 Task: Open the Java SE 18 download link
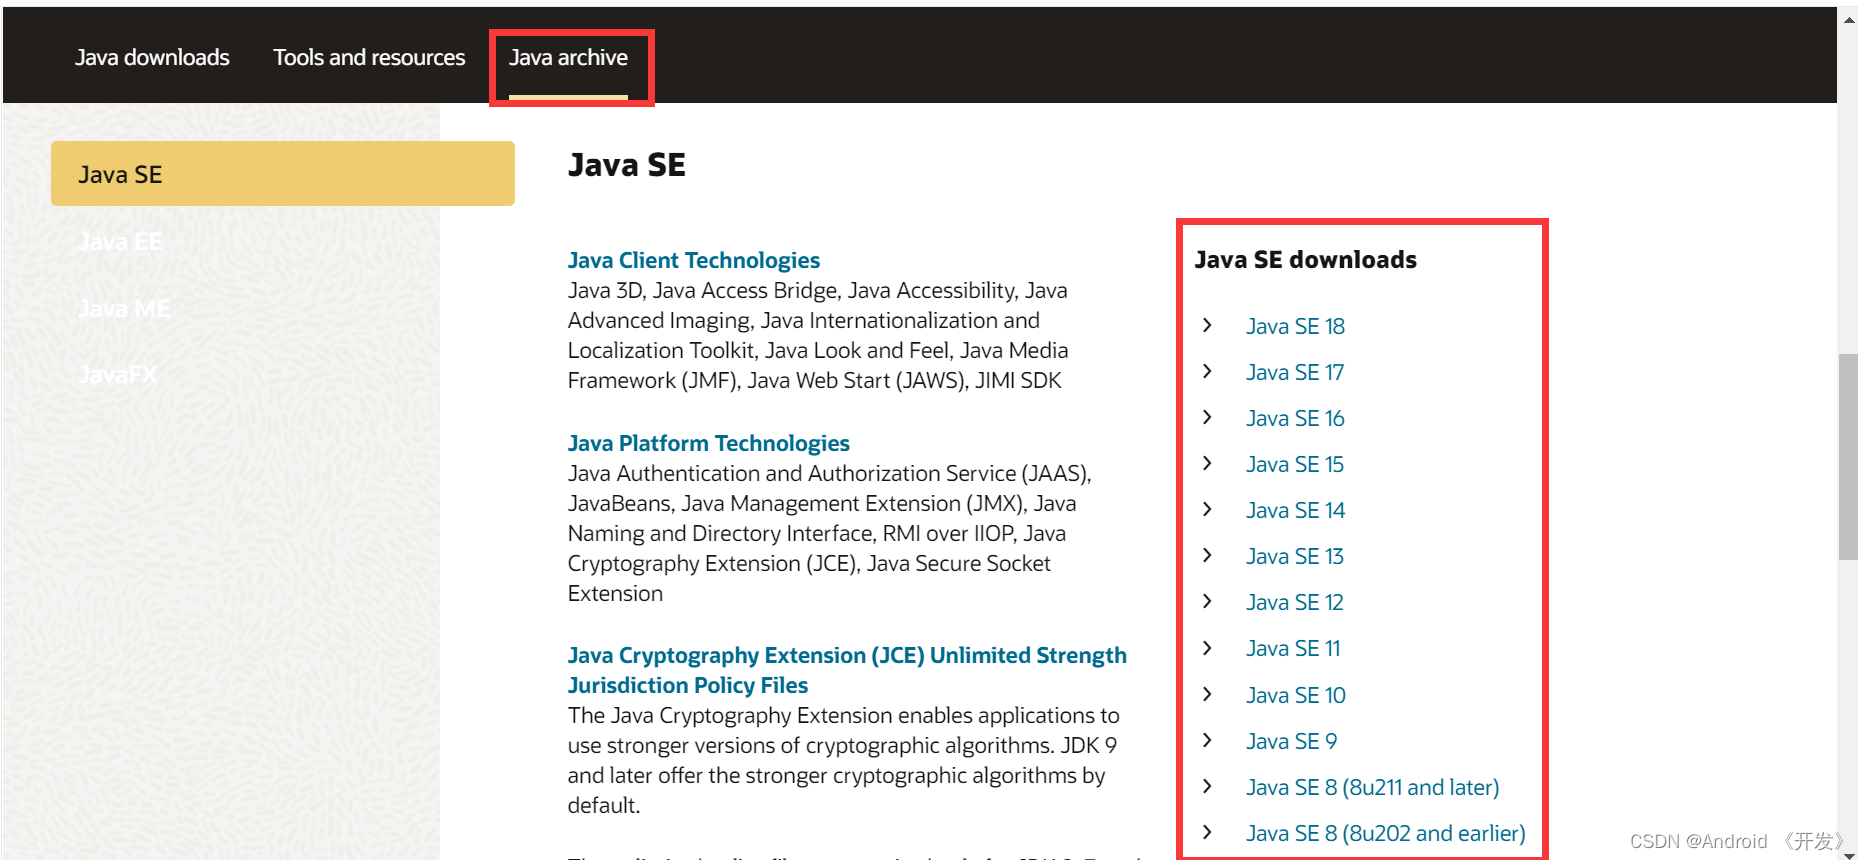coord(1295,327)
